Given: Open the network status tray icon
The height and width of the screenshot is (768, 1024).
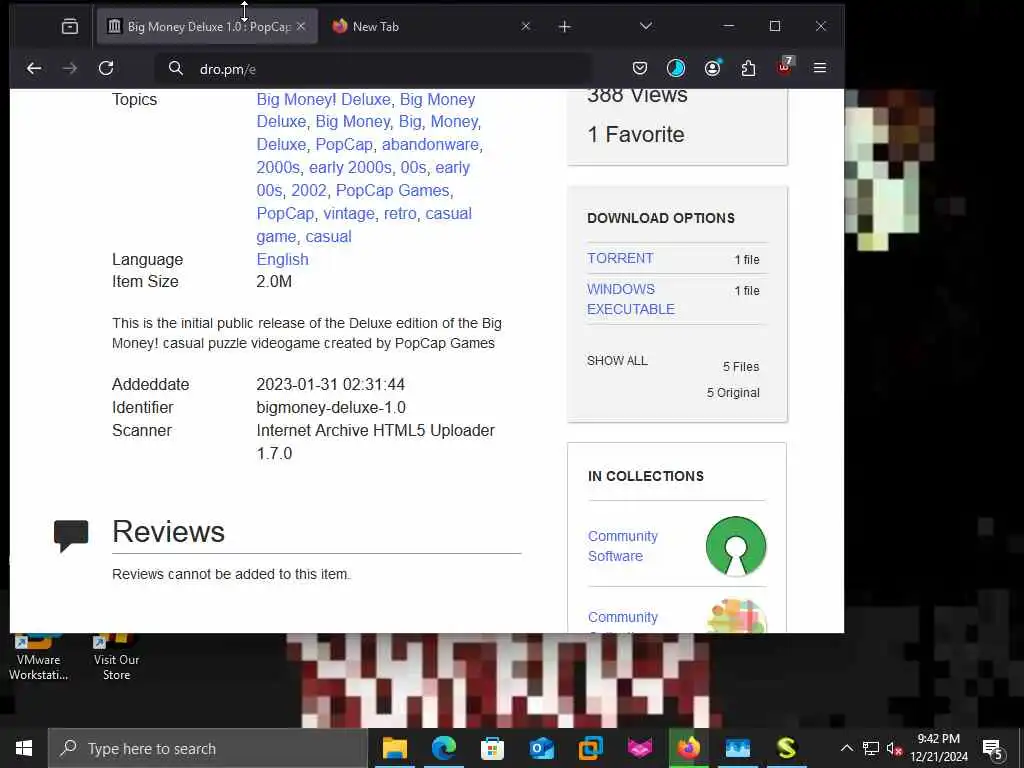Looking at the screenshot, I should pyautogui.click(x=871, y=748).
